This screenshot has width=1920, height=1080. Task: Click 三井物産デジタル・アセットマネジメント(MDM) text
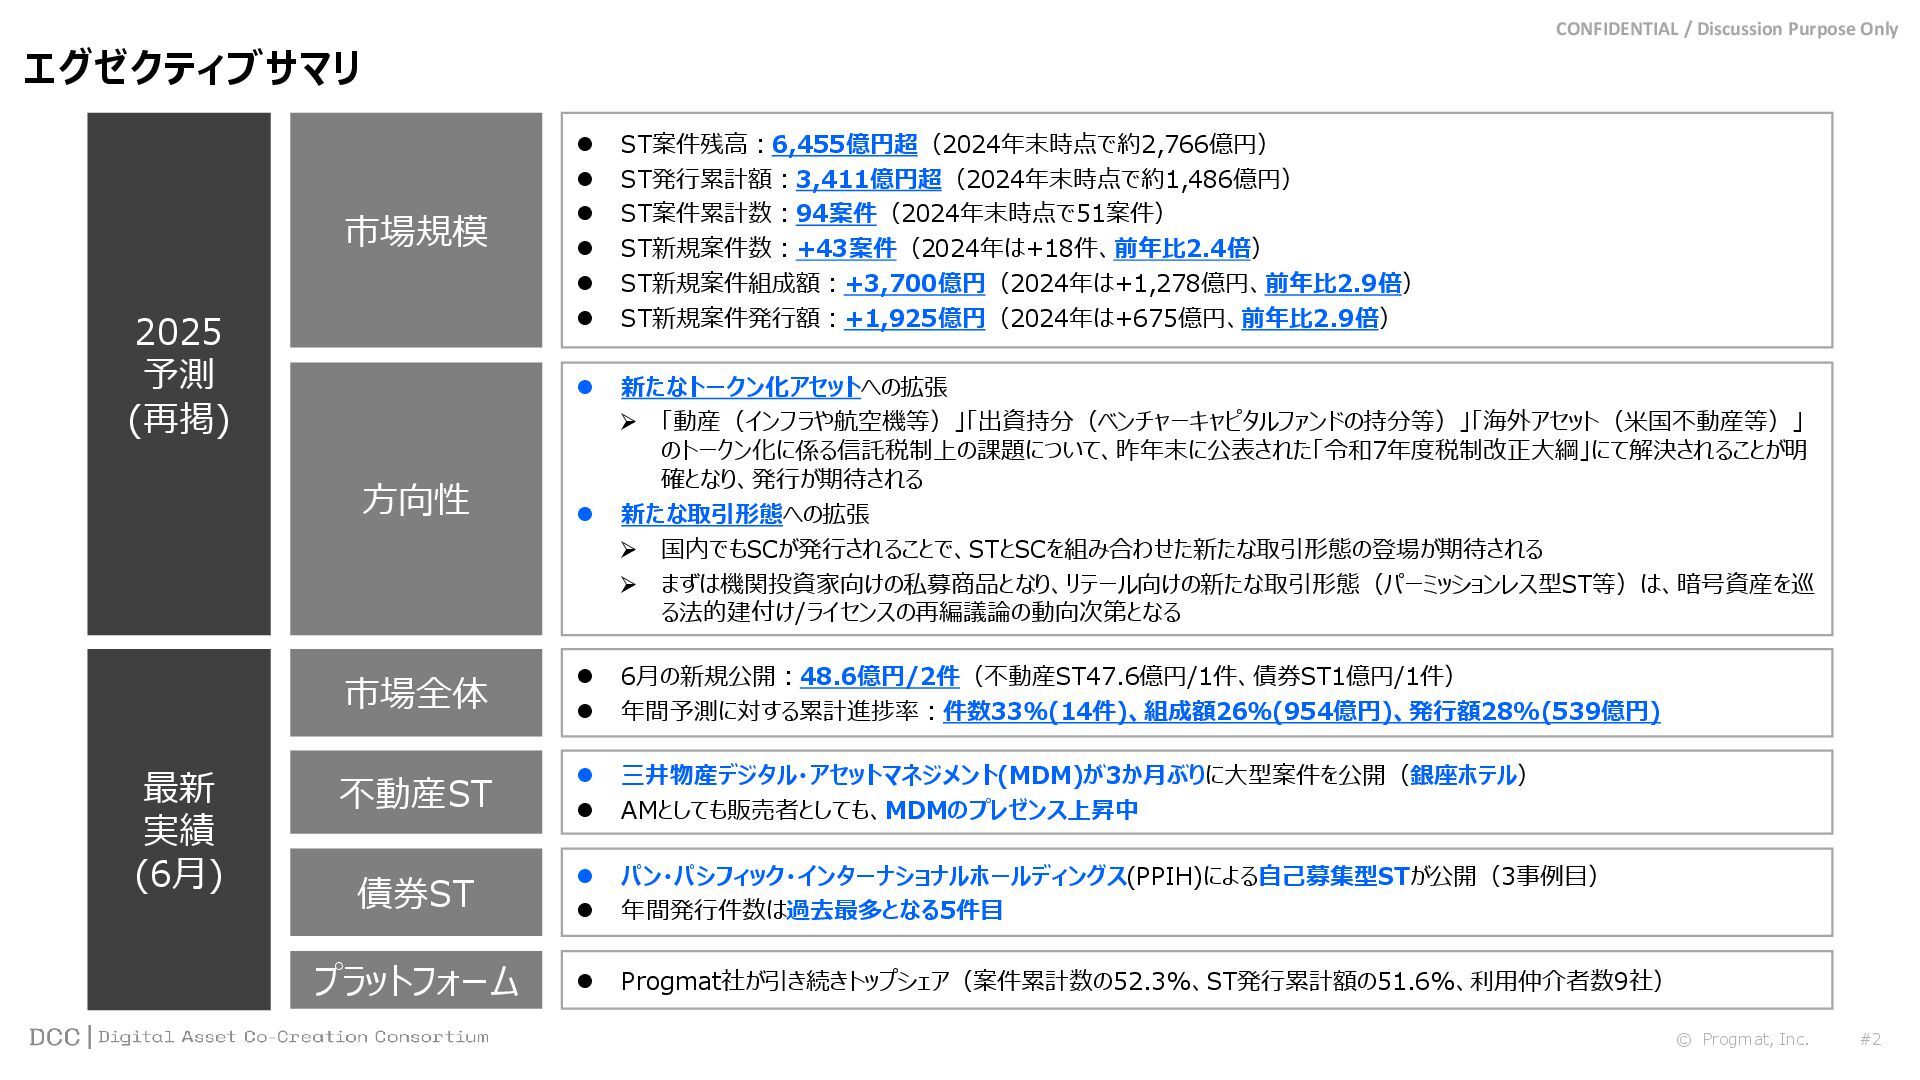pos(852,775)
